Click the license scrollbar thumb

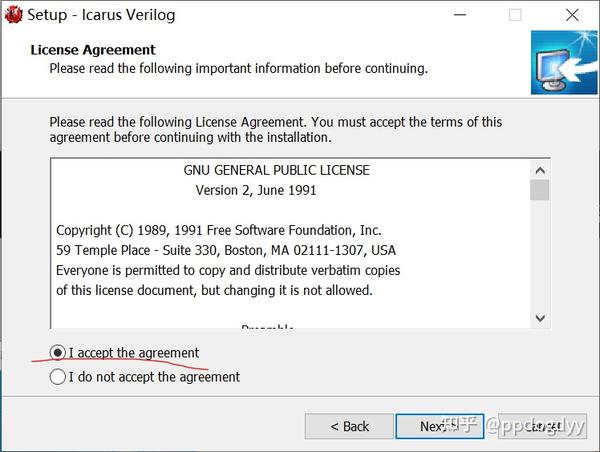(540, 190)
